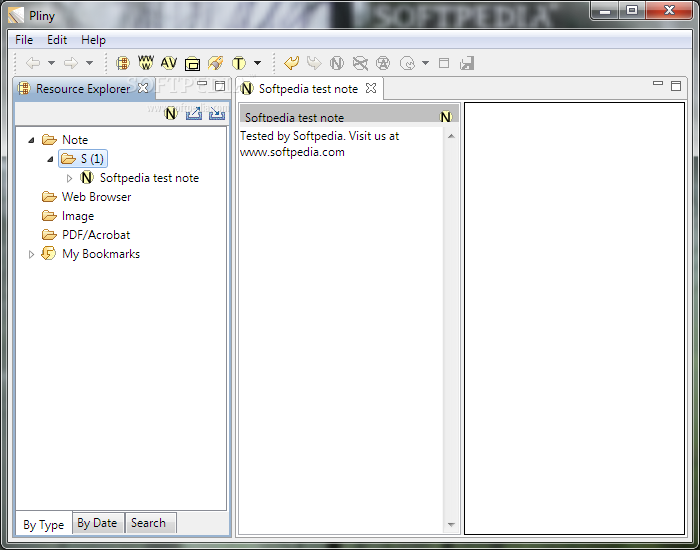Select the S (1) folder
700x550 pixels.
(x=83, y=158)
